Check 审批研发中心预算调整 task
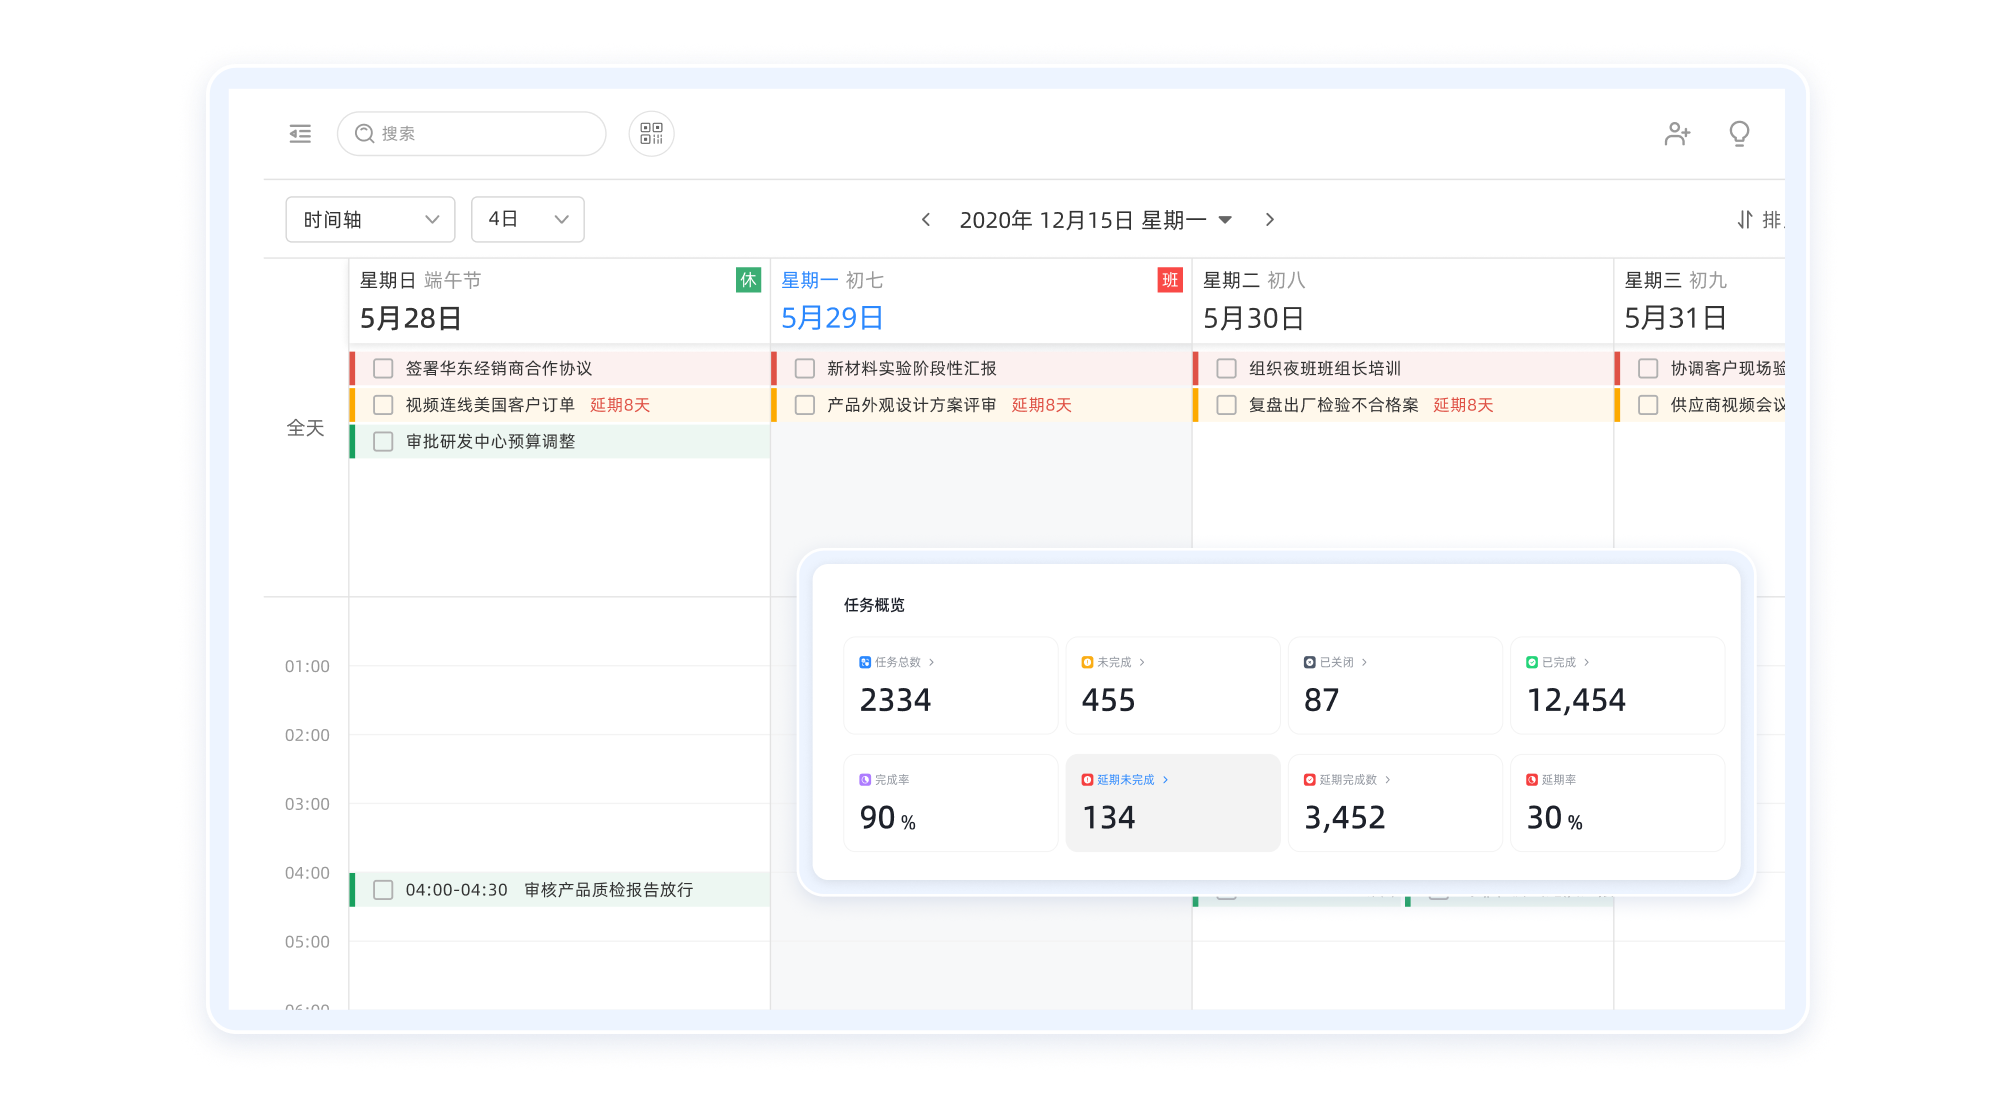 (x=383, y=442)
